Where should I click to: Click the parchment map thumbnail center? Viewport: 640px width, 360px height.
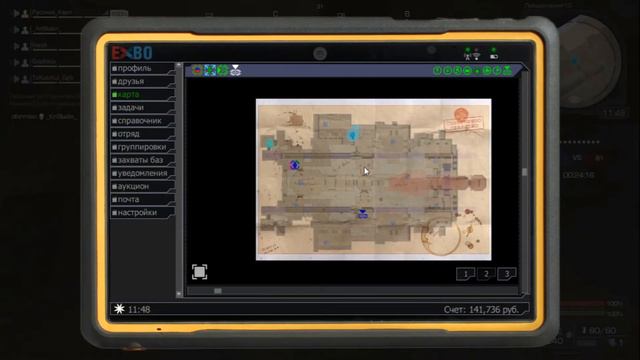pos(373,179)
